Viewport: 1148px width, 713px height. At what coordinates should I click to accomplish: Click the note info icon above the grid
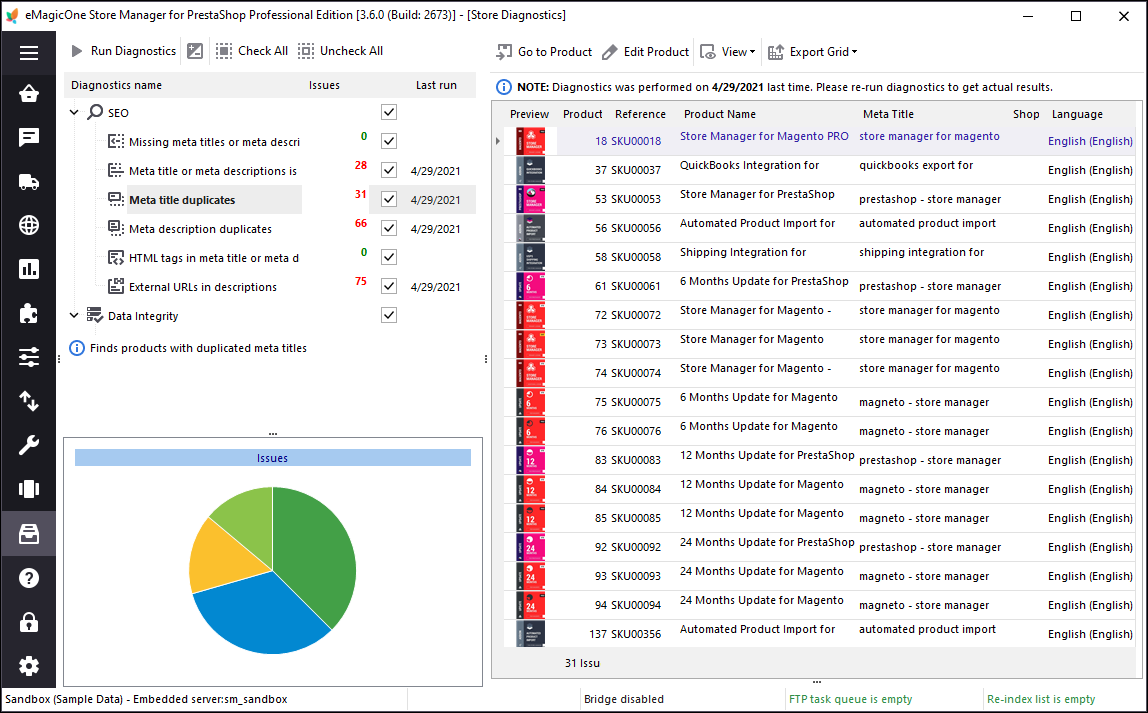(504, 87)
